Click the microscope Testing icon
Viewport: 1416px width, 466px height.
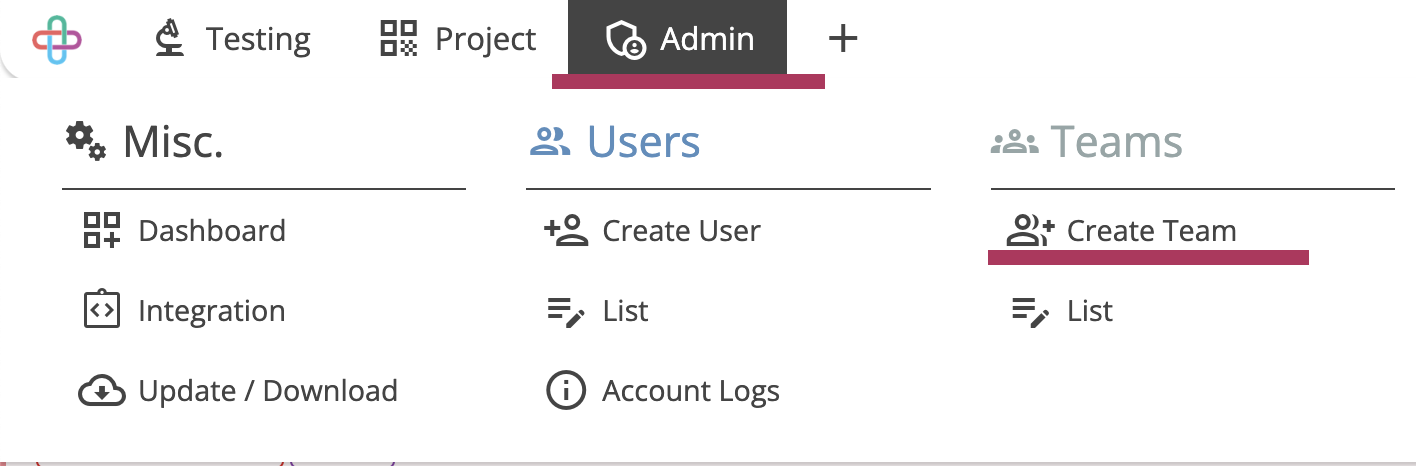tap(170, 39)
